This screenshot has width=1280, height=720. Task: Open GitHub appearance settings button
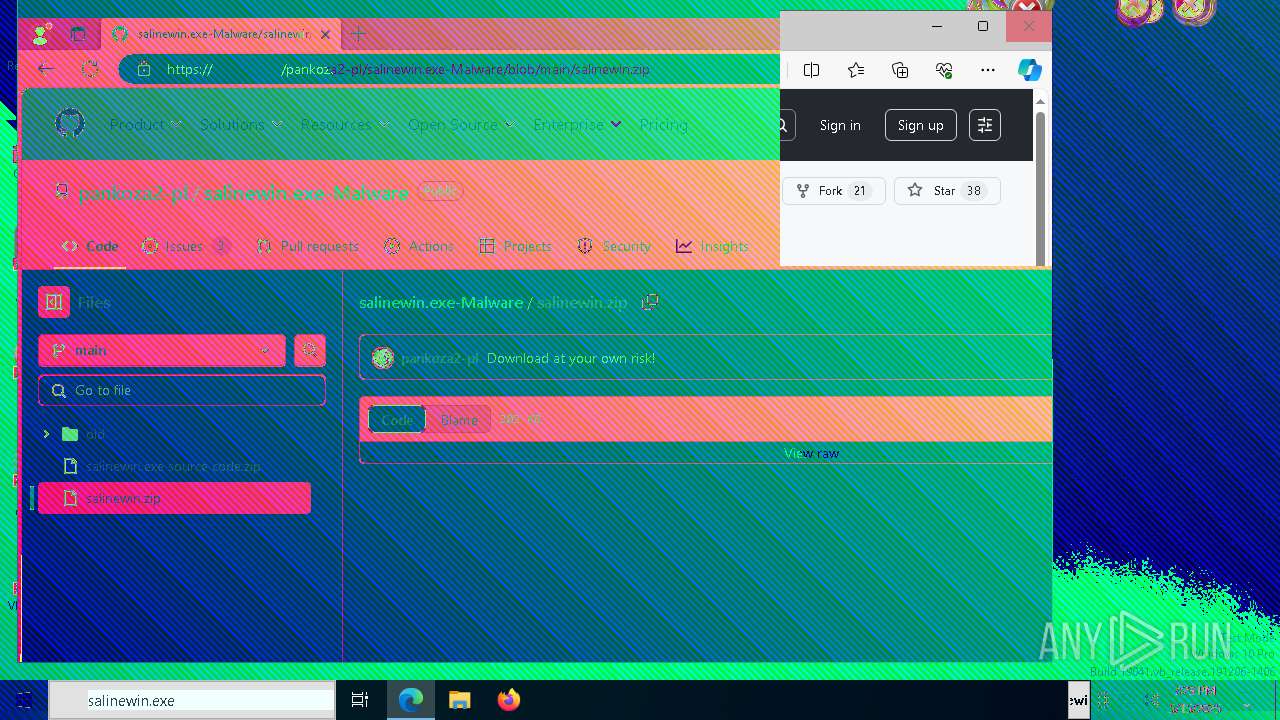pos(985,125)
